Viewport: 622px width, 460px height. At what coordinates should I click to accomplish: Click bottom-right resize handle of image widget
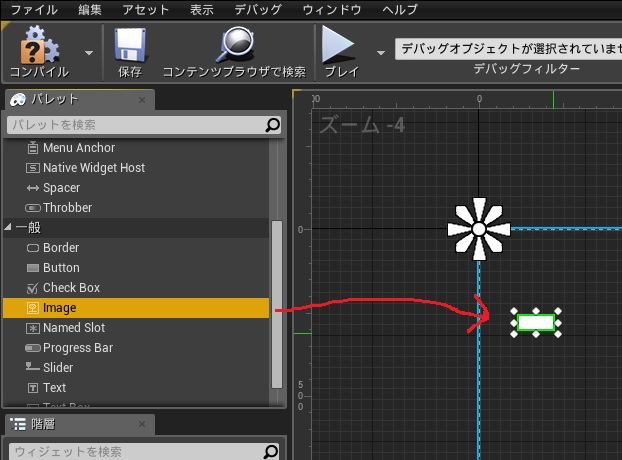(558, 334)
